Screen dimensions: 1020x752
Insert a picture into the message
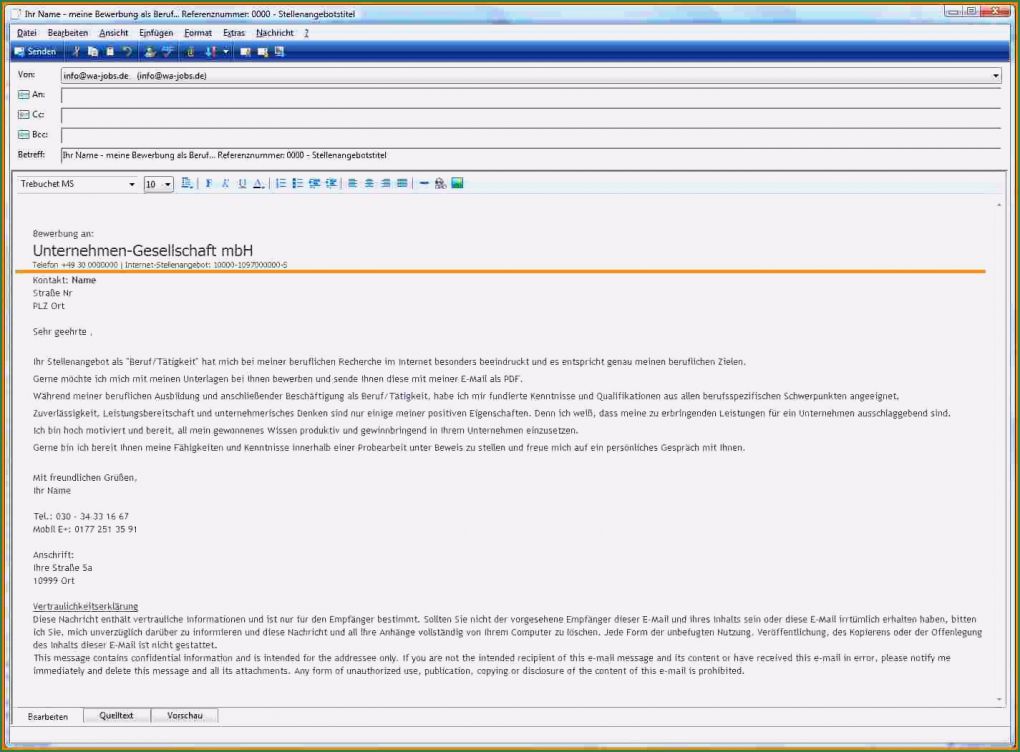457,184
